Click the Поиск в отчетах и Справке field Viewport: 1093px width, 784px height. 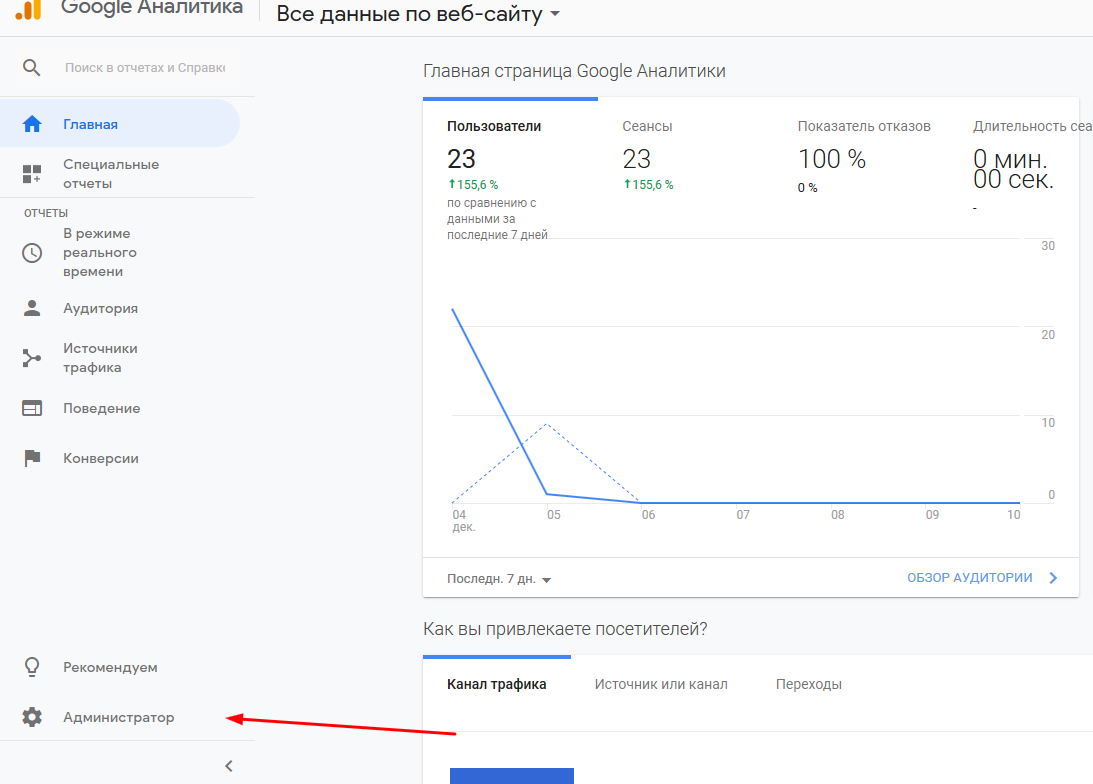[145, 68]
